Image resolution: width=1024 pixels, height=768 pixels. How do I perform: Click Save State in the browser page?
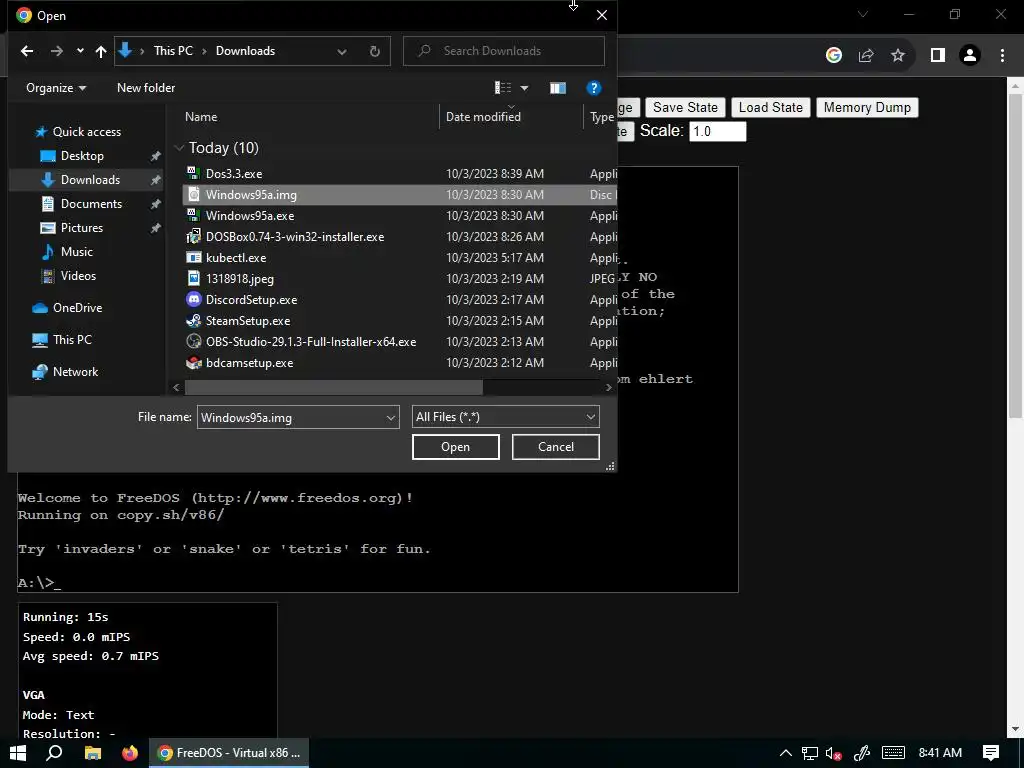coord(685,108)
